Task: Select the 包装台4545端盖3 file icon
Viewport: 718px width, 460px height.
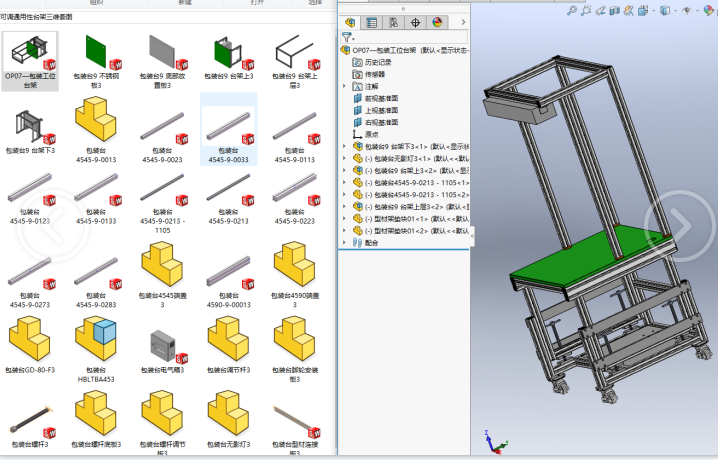Action: [x=162, y=264]
